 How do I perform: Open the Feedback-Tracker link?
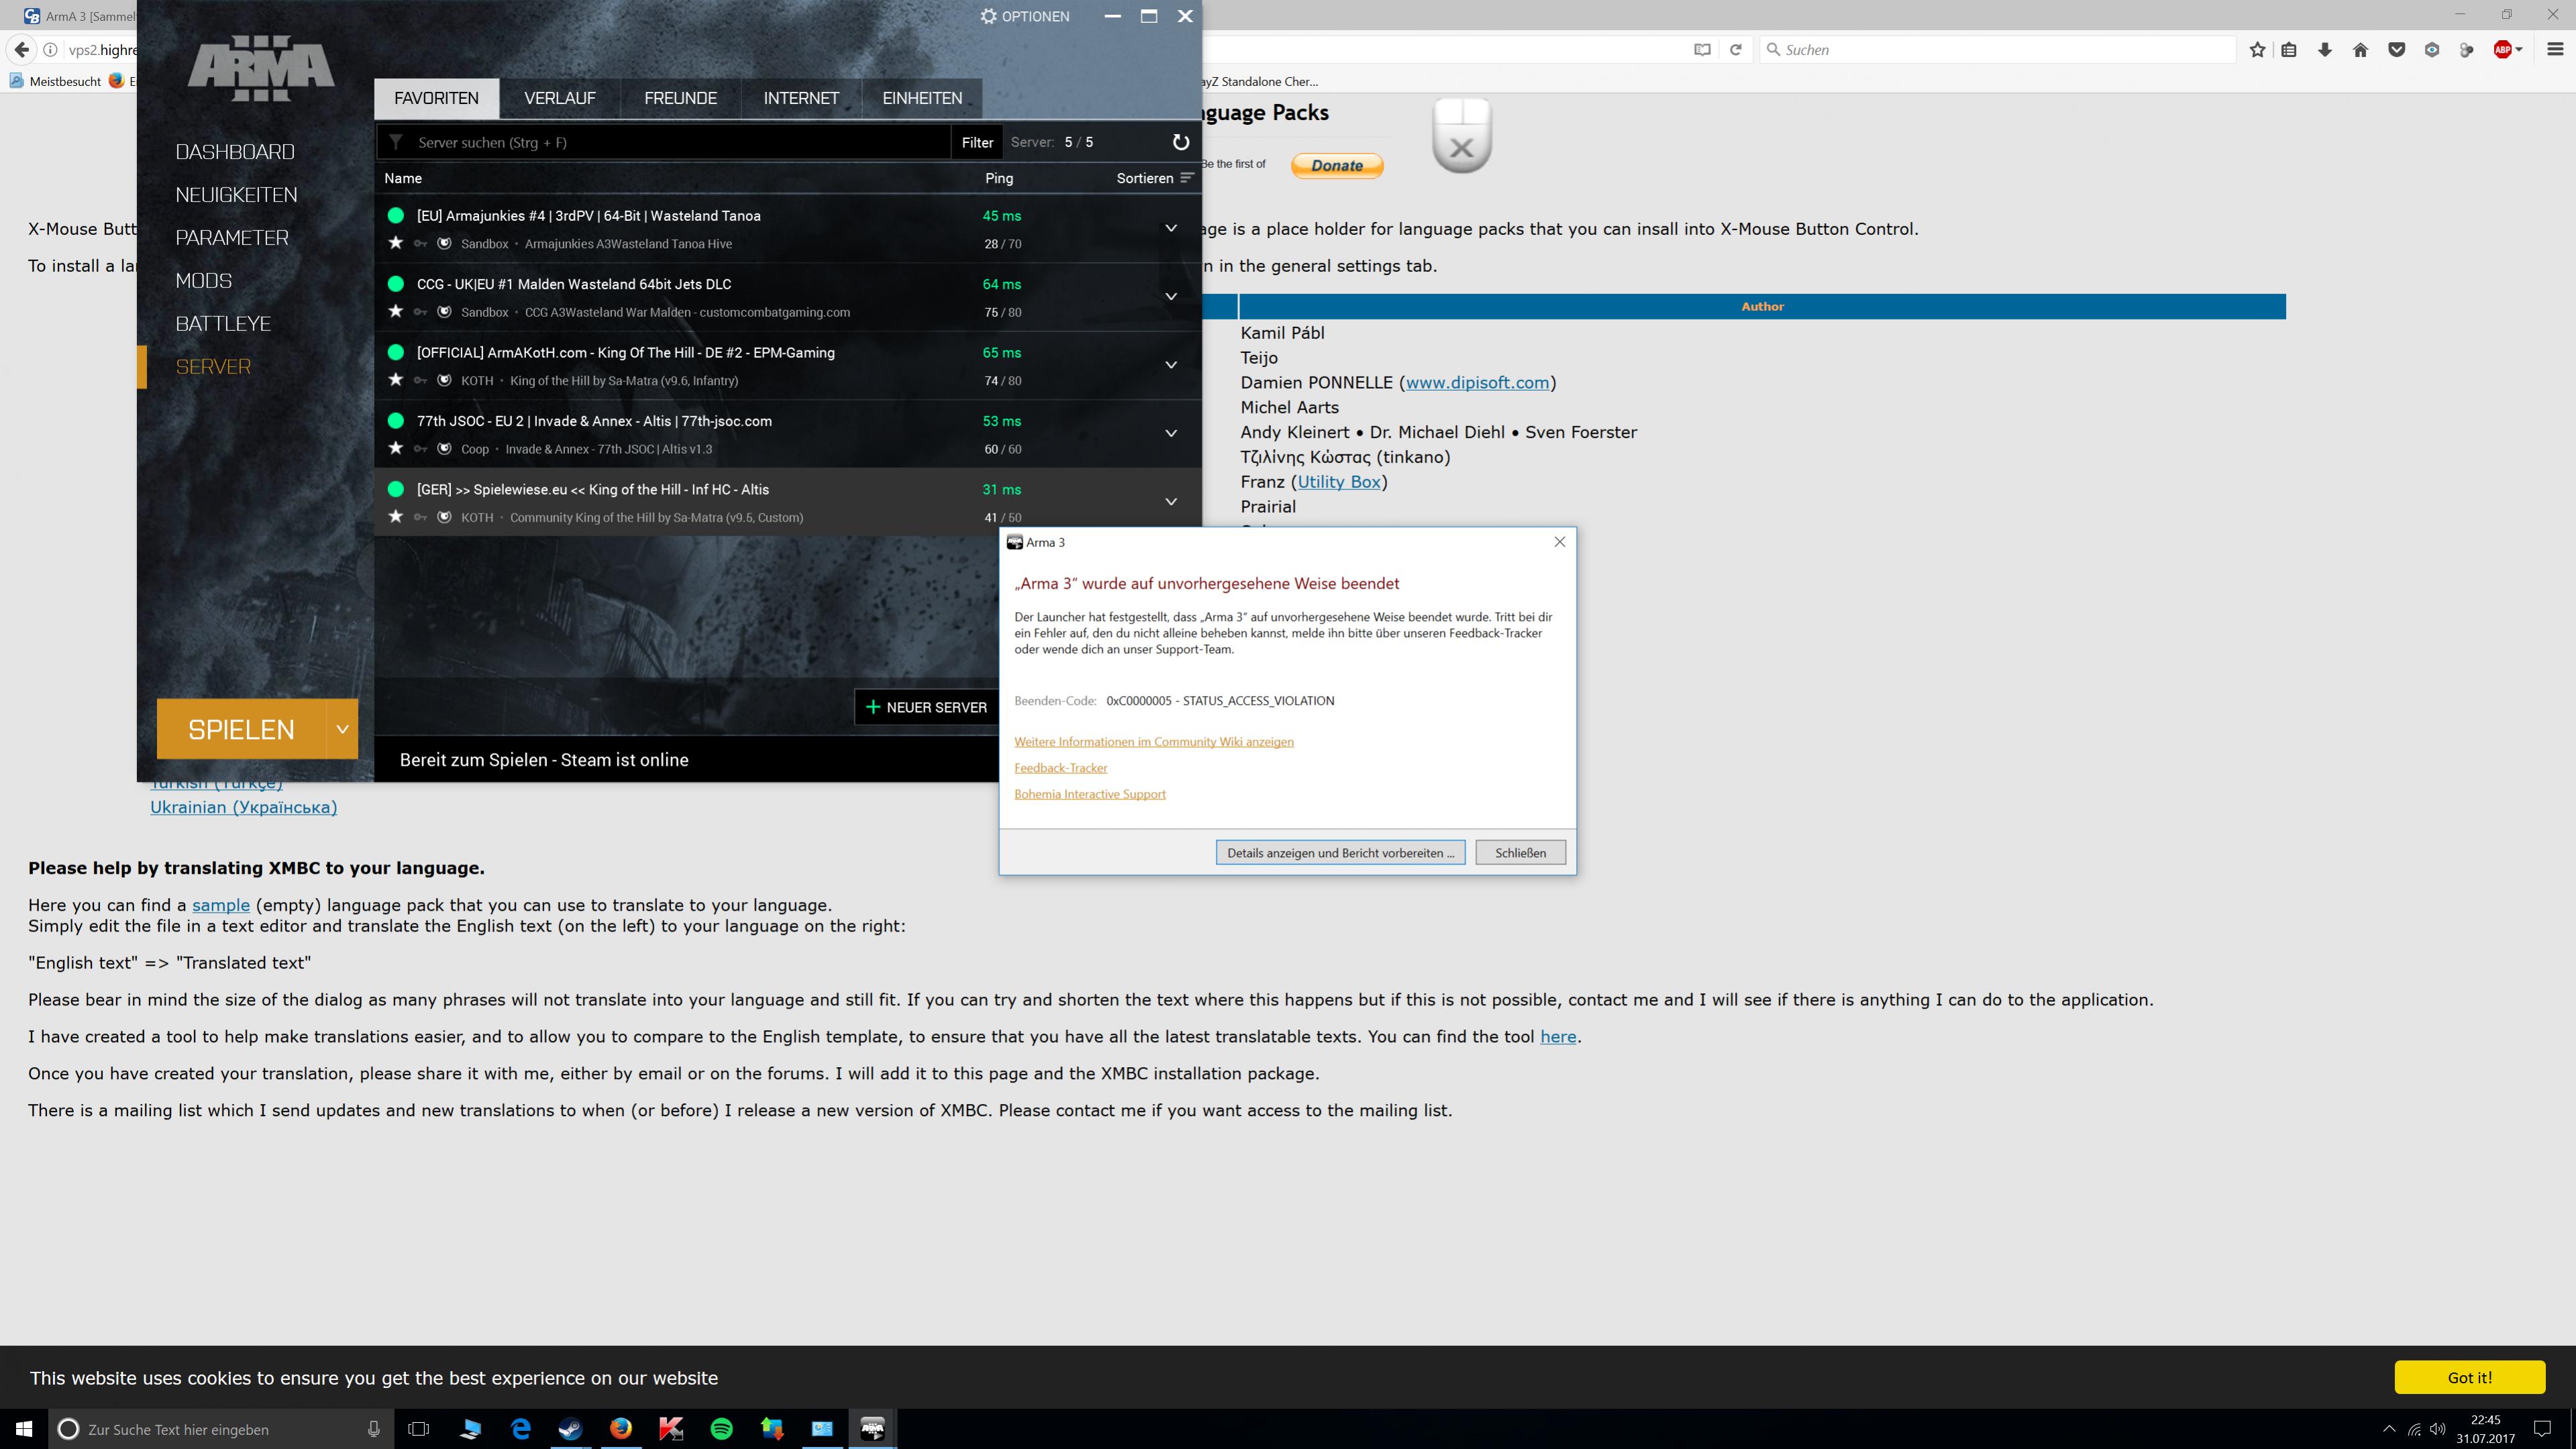1060,768
